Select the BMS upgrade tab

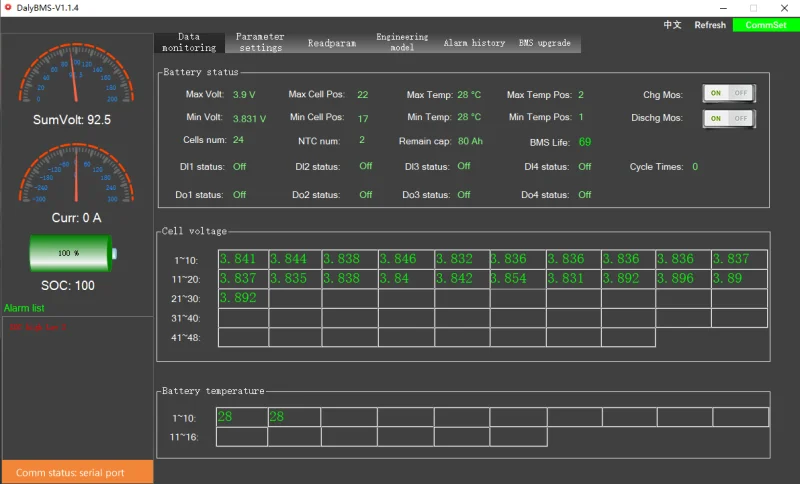coord(545,43)
